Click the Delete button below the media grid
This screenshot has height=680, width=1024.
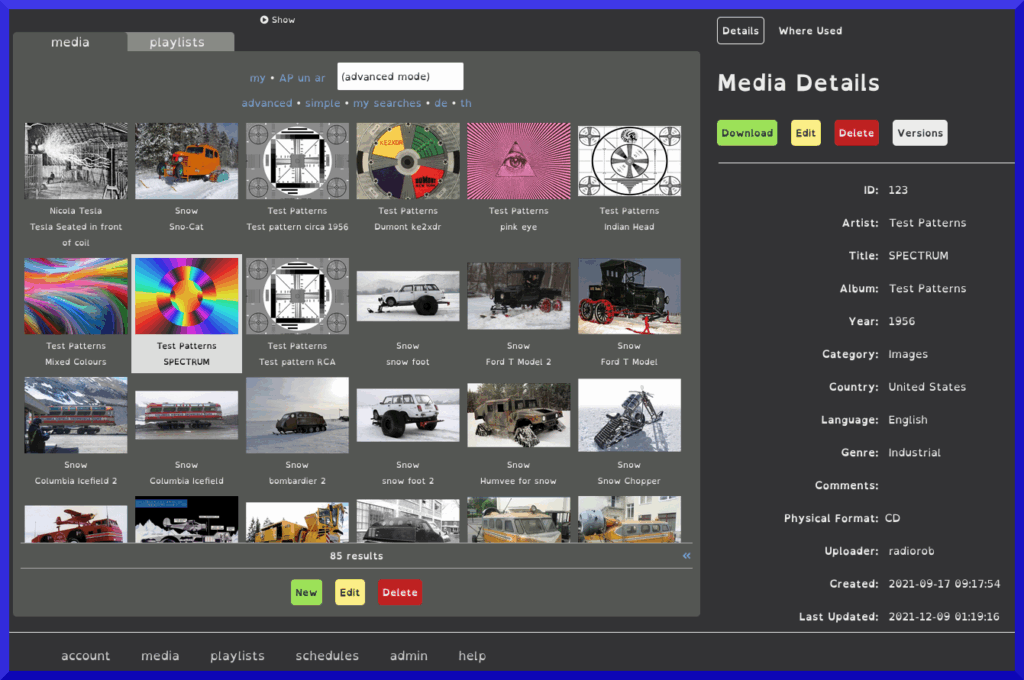[x=399, y=592]
